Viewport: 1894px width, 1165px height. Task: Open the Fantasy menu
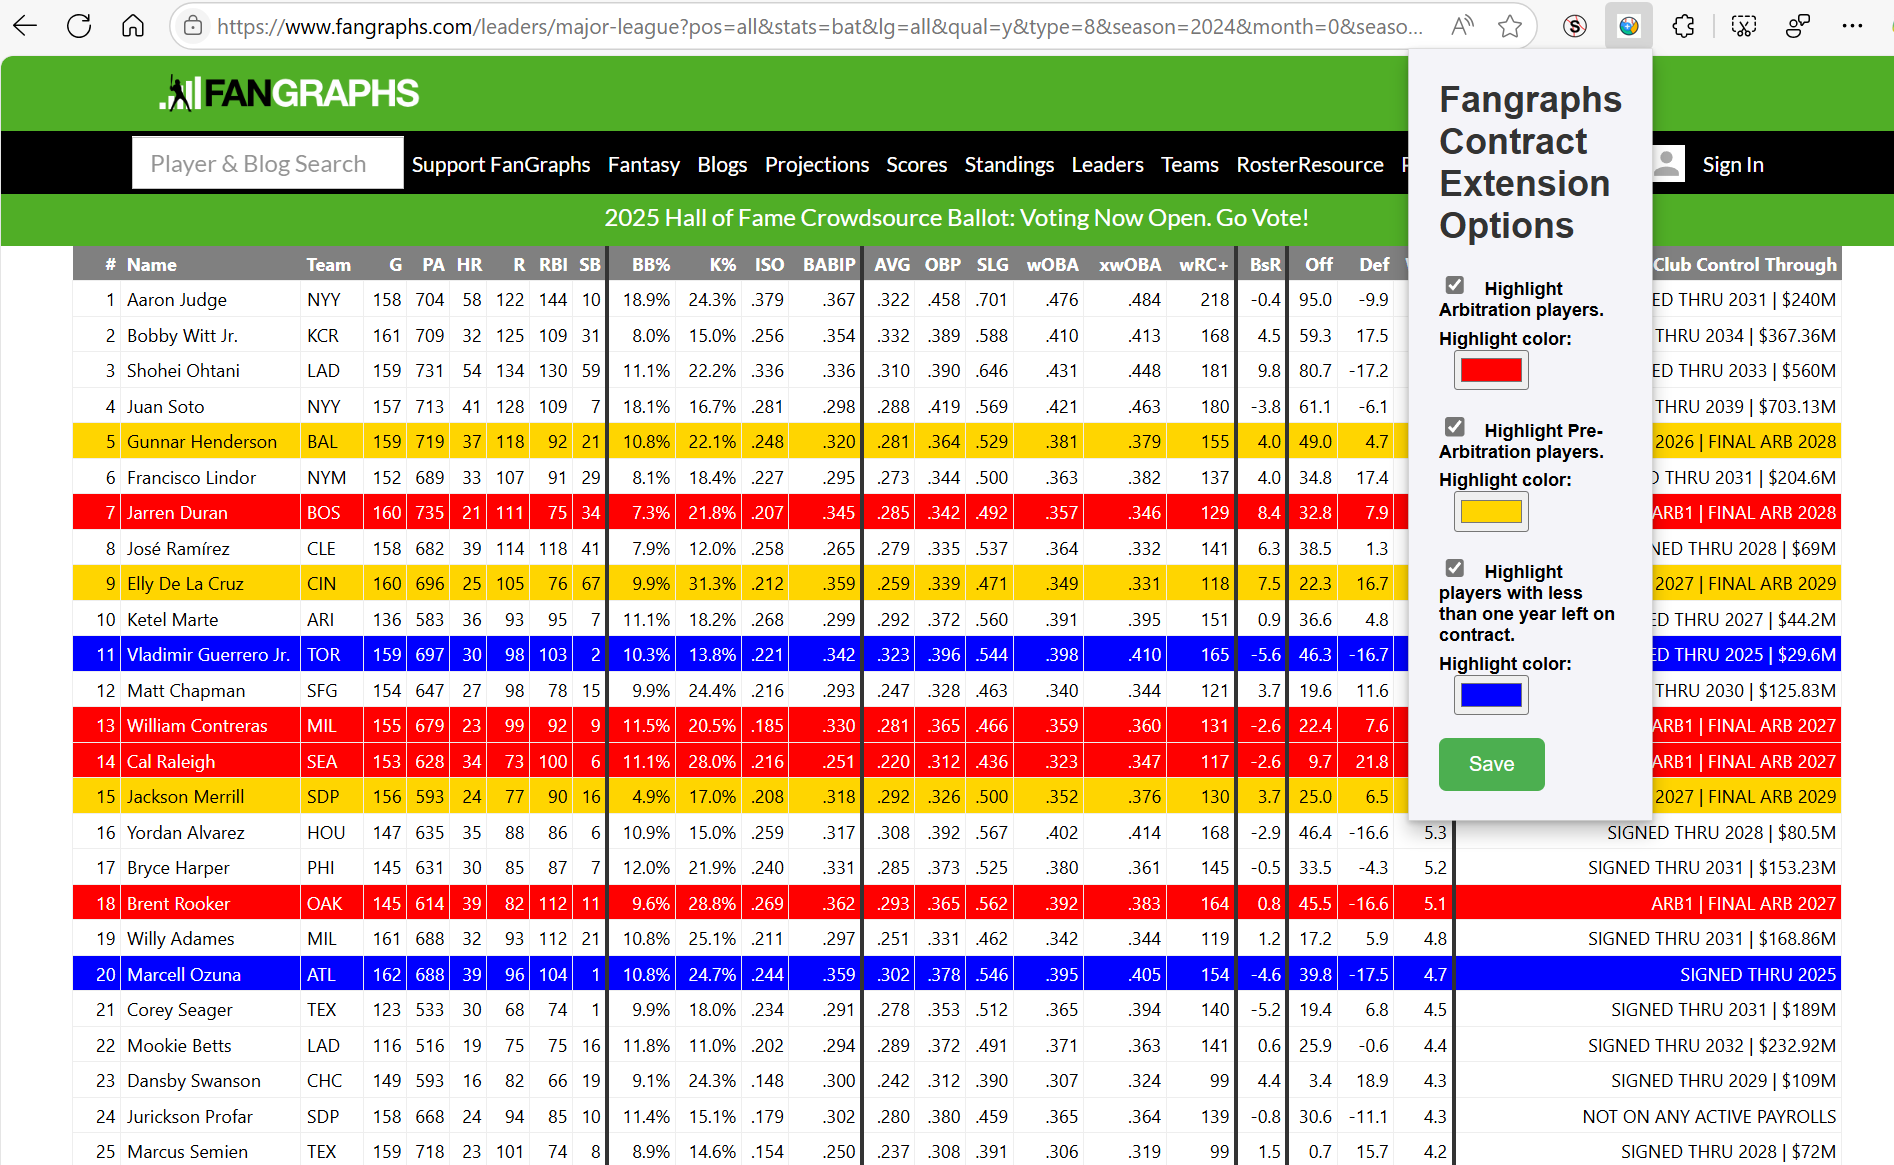(644, 164)
